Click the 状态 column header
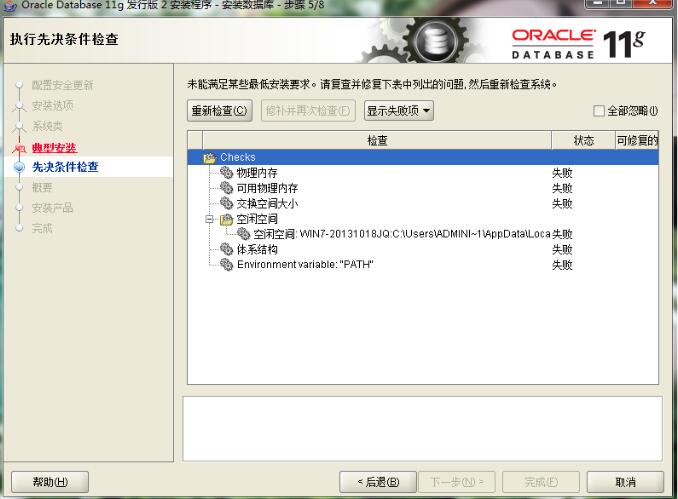Screen dimensions: 678x499 tap(583, 141)
